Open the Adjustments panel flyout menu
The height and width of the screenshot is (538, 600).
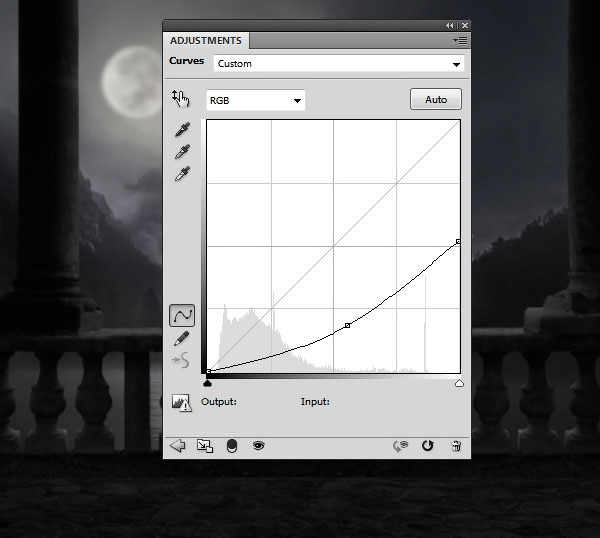460,41
